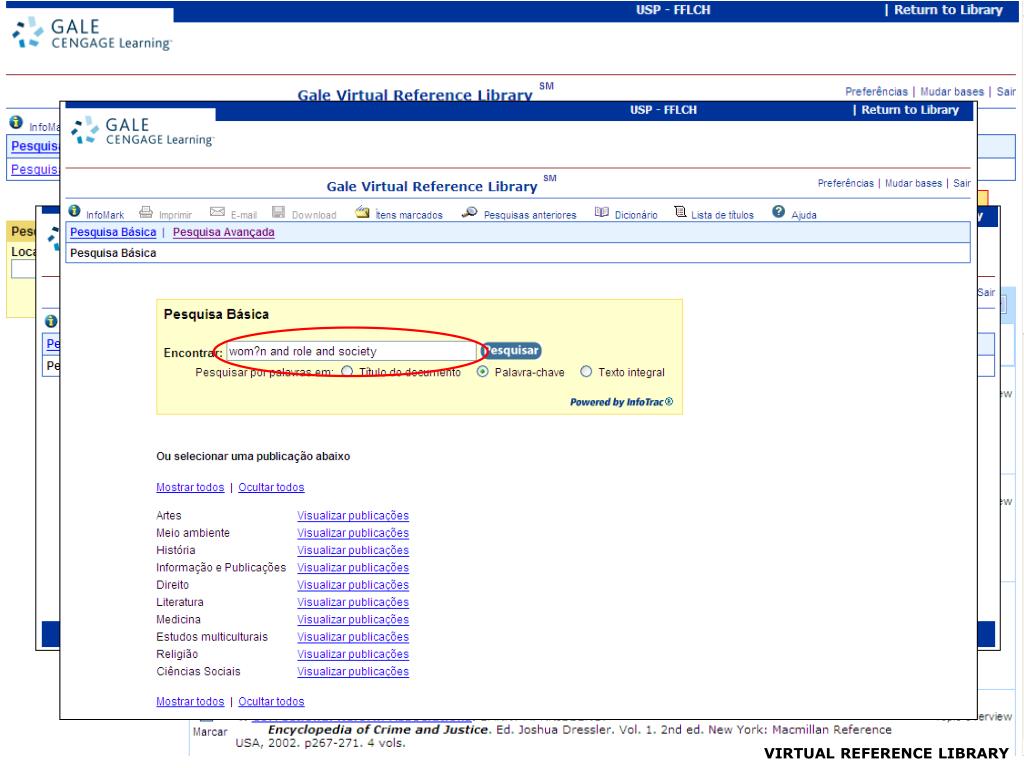Open the Dicionário book icon

point(601,212)
